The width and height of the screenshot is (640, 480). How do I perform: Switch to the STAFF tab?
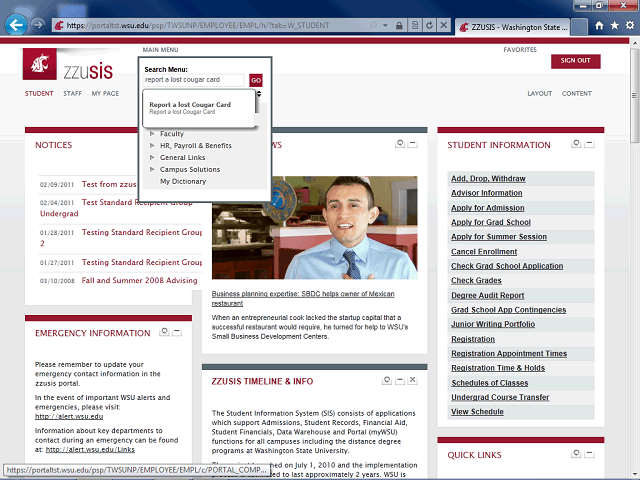pyautogui.click(x=73, y=93)
